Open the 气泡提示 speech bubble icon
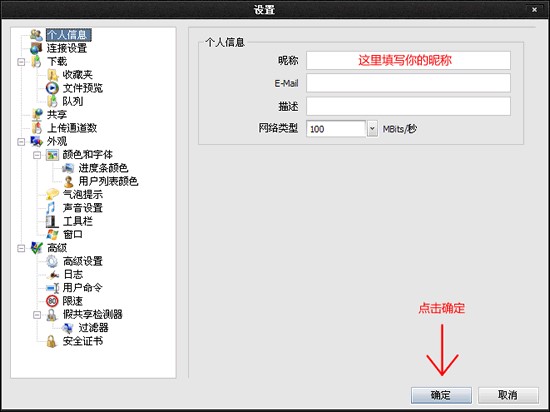Image resolution: width=550 pixels, height=412 pixels. coord(52,194)
